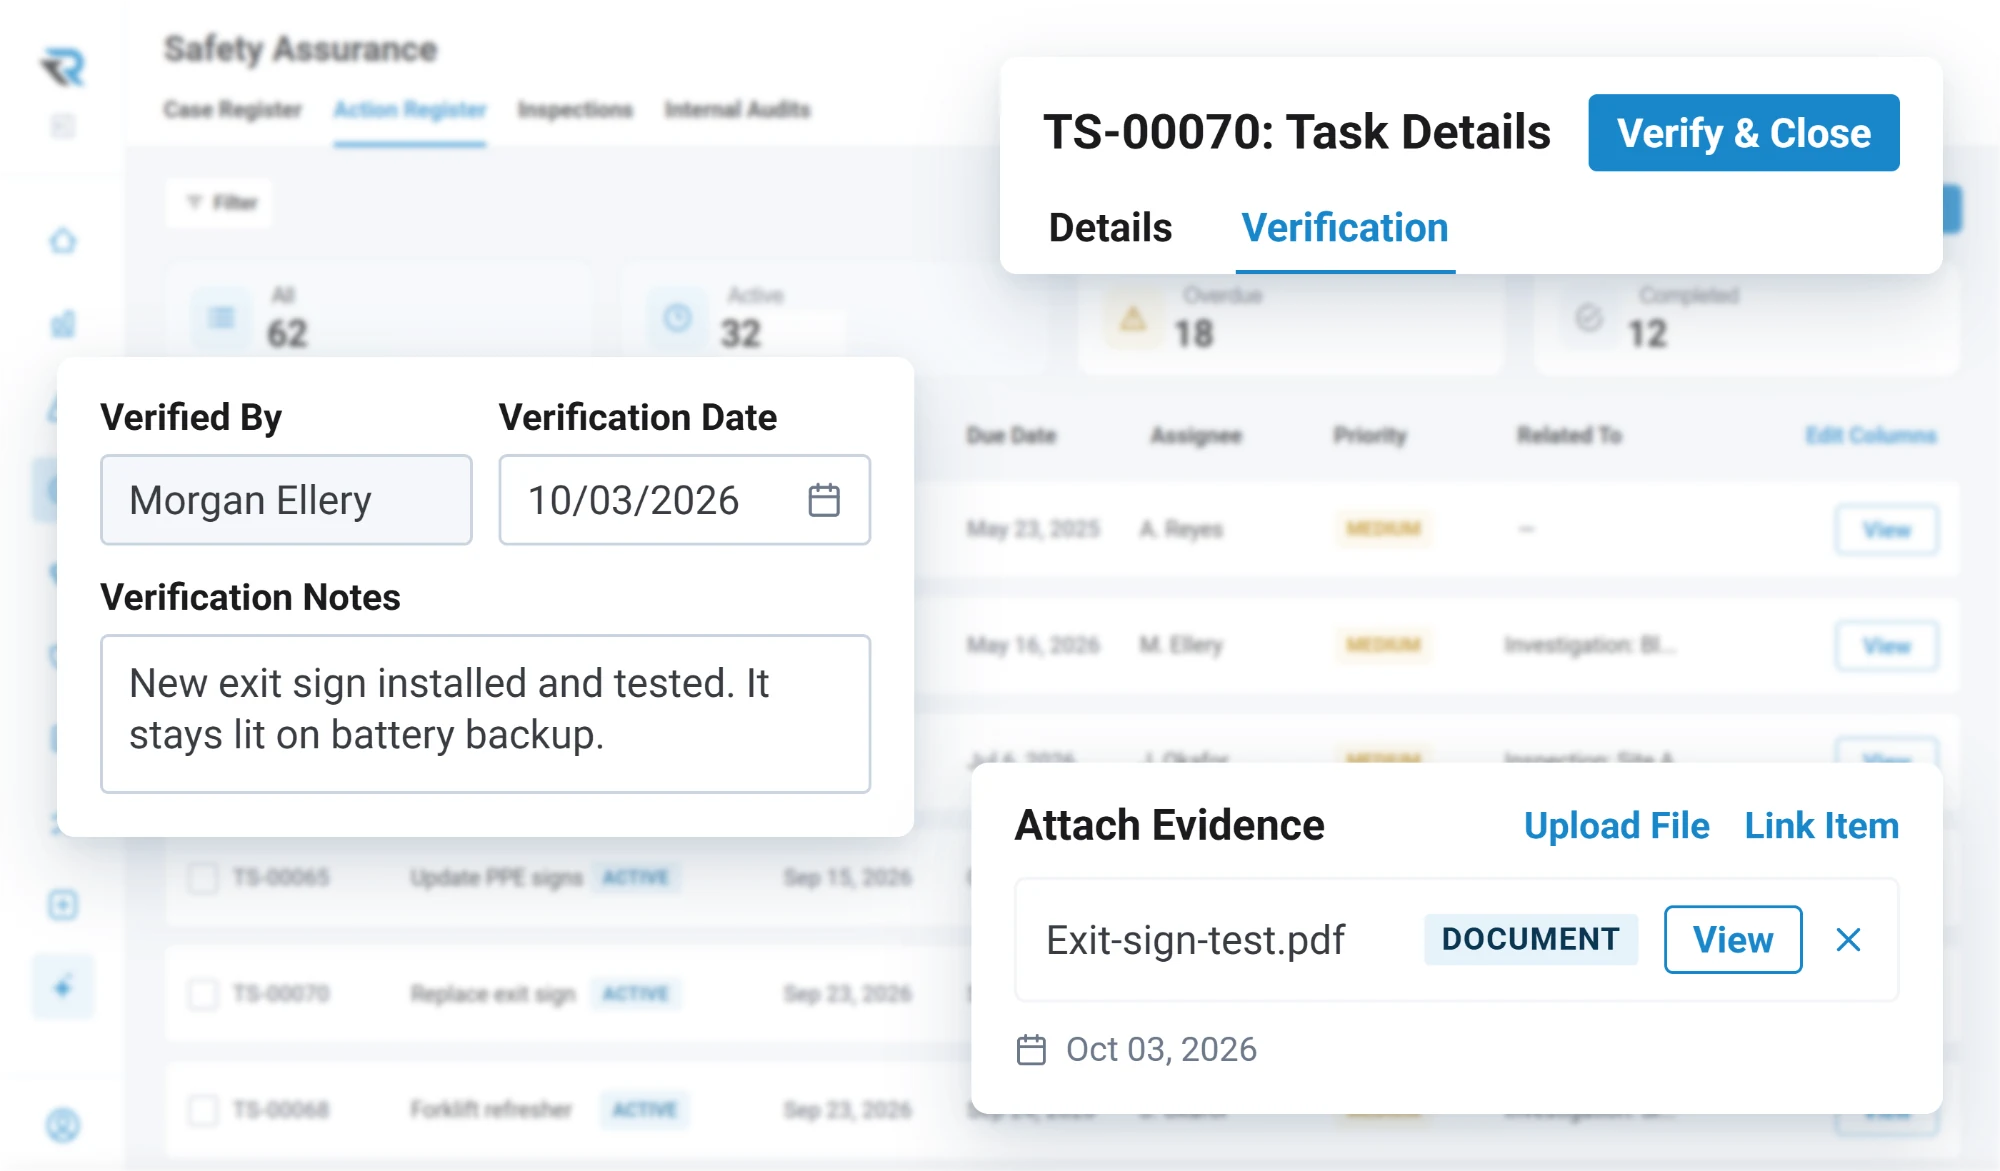Click the Assignee column header

[1196, 435]
